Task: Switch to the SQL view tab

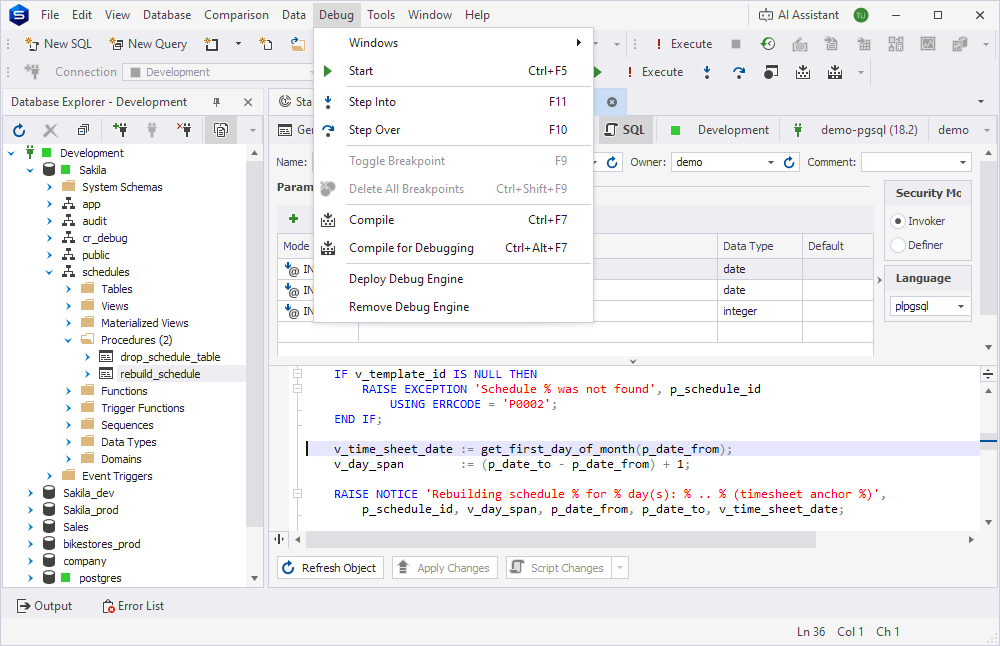Action: [x=625, y=130]
